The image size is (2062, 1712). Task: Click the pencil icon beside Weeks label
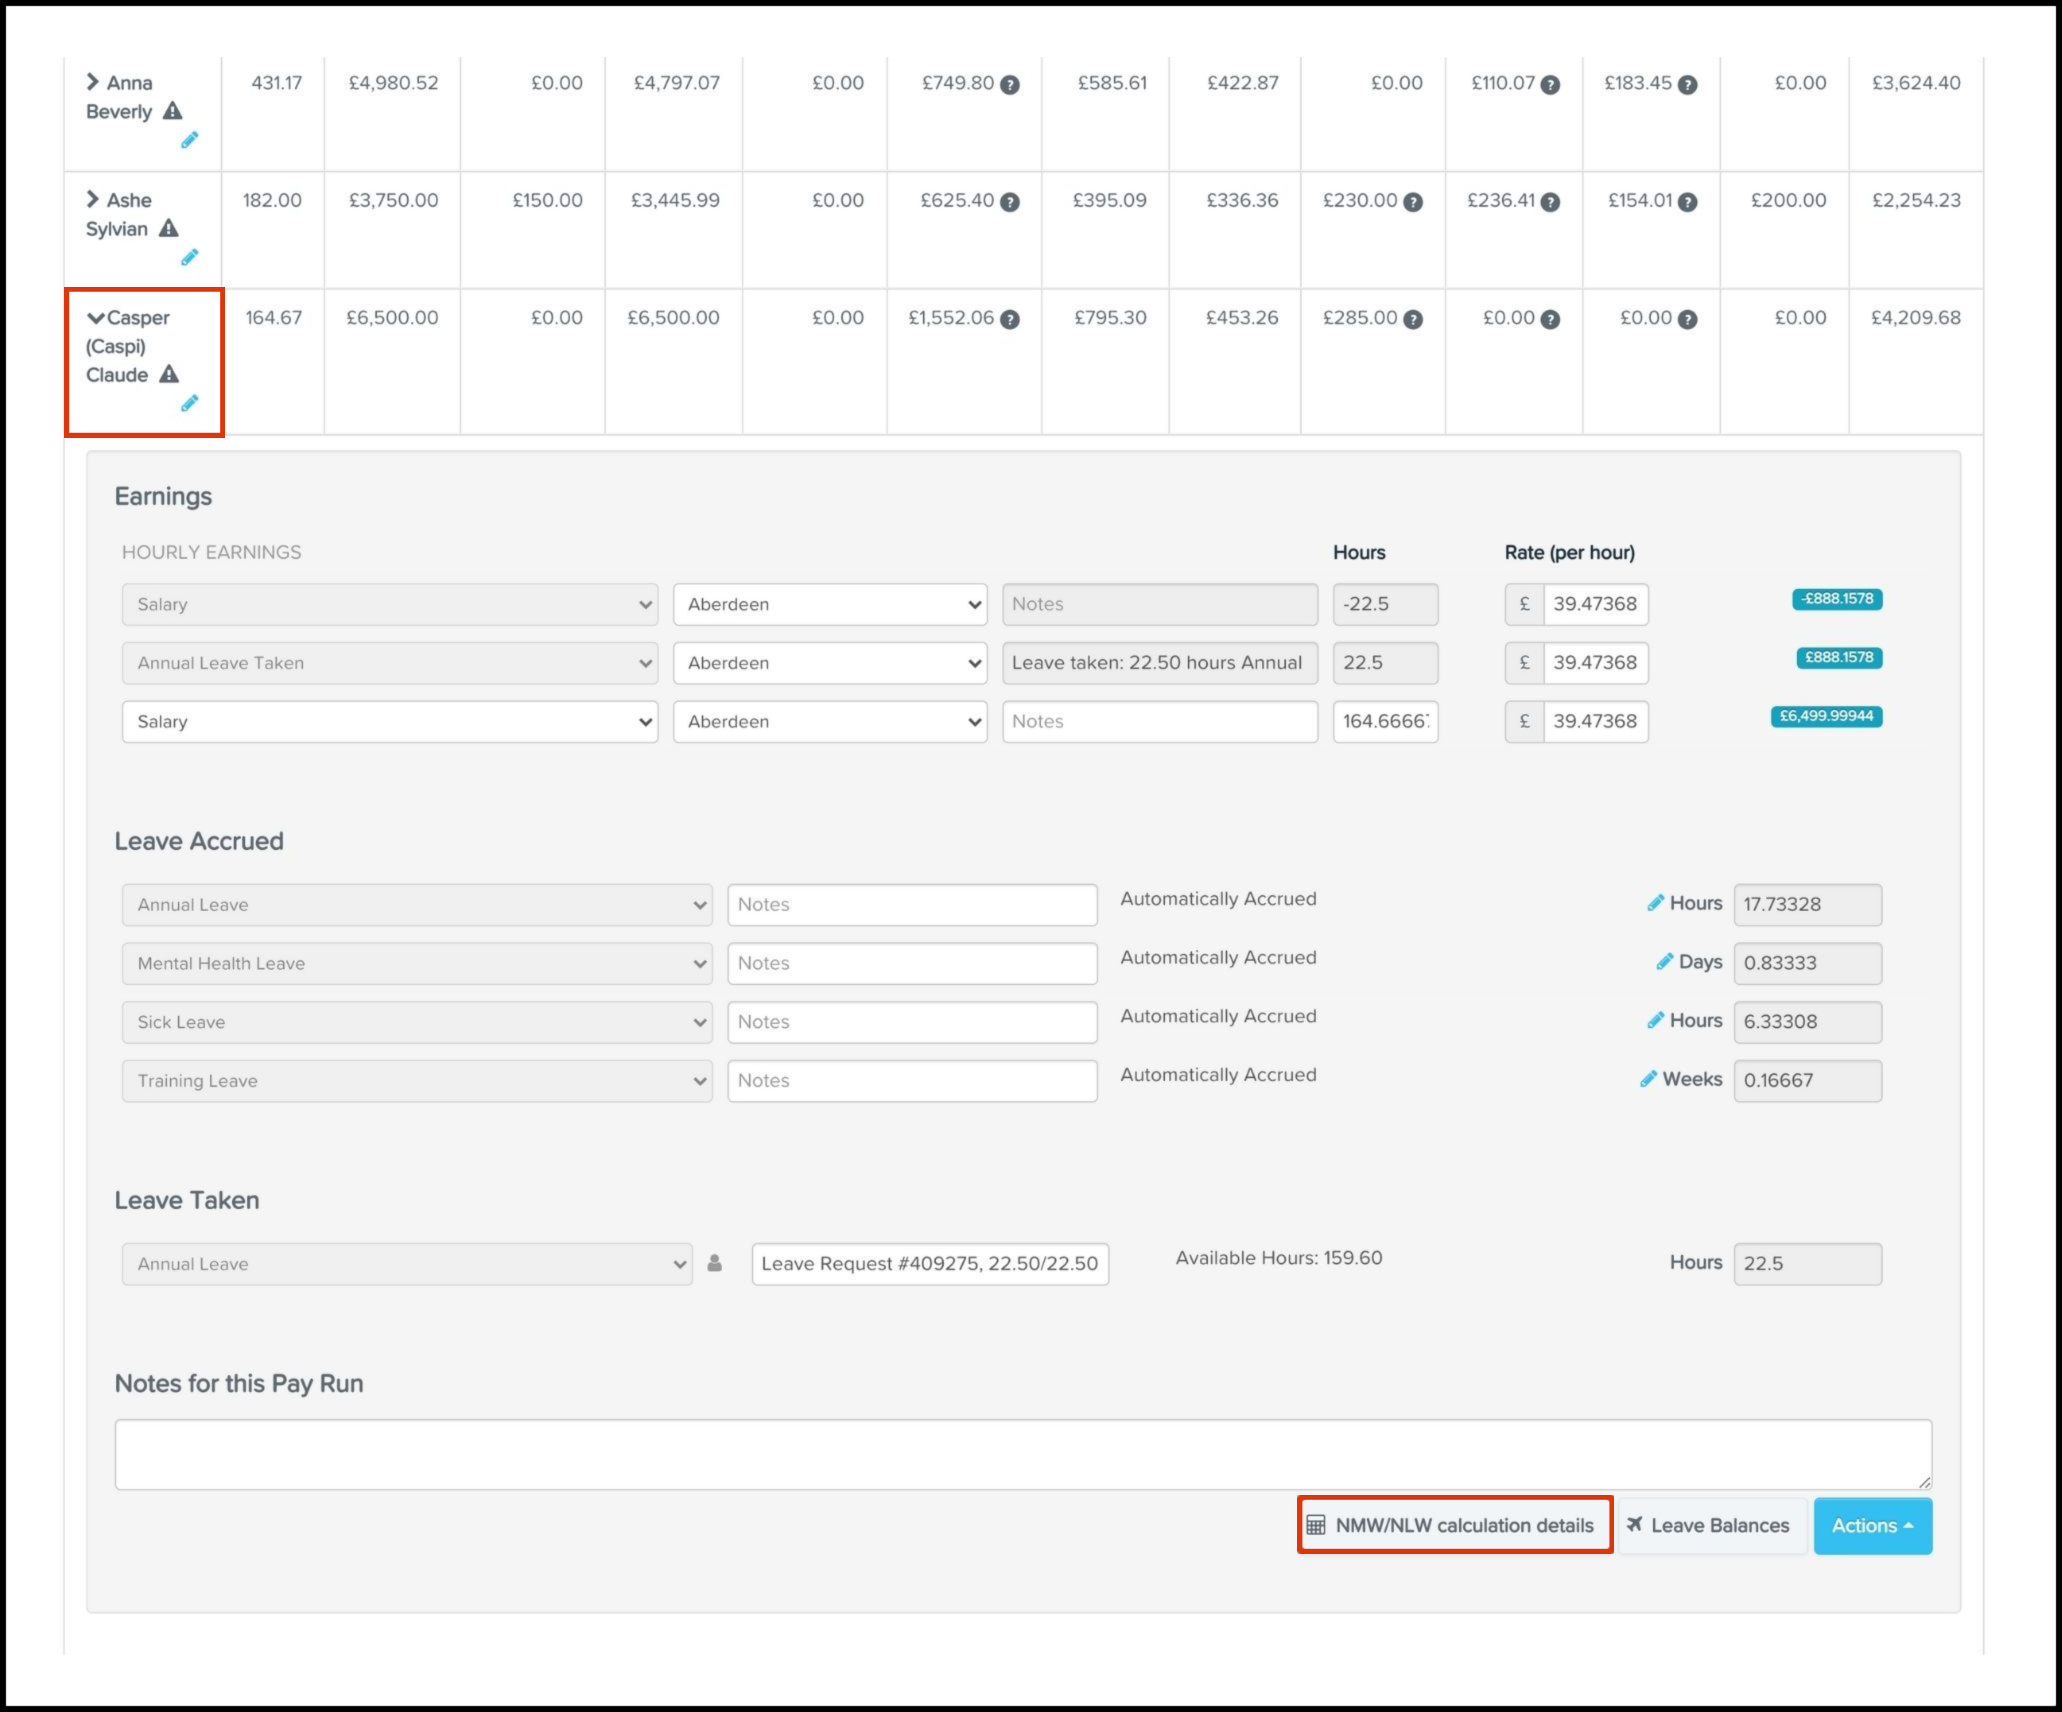point(1648,1079)
